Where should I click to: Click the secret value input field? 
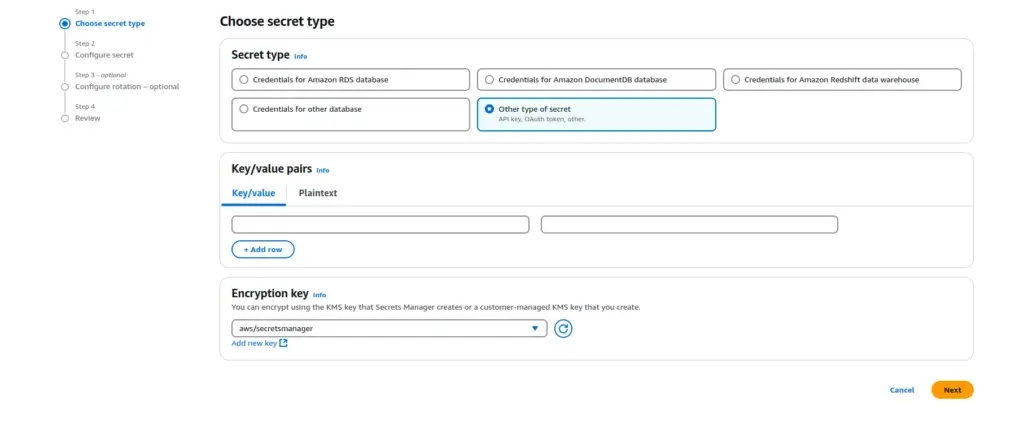pyautogui.click(x=689, y=224)
